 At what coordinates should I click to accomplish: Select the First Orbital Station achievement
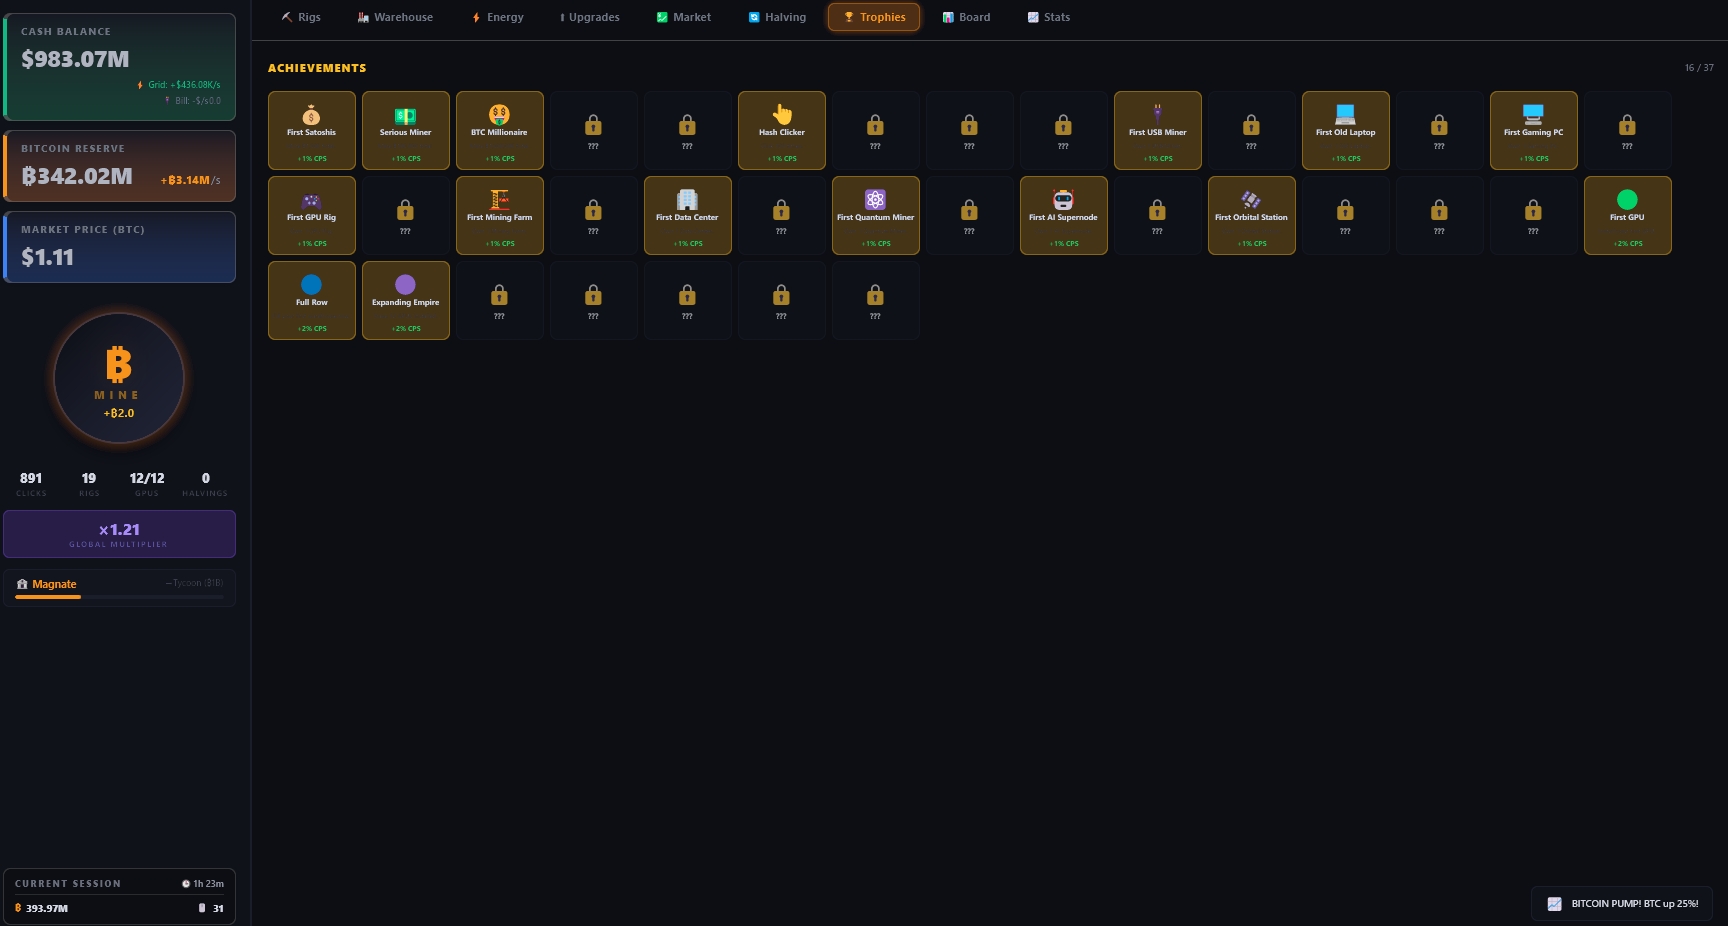pos(1251,215)
